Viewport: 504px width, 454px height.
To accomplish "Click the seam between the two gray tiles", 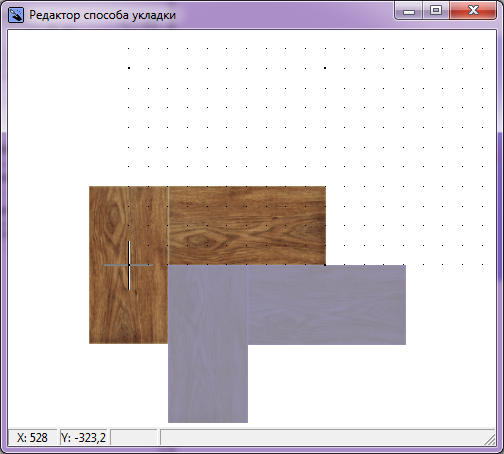I will [248, 305].
